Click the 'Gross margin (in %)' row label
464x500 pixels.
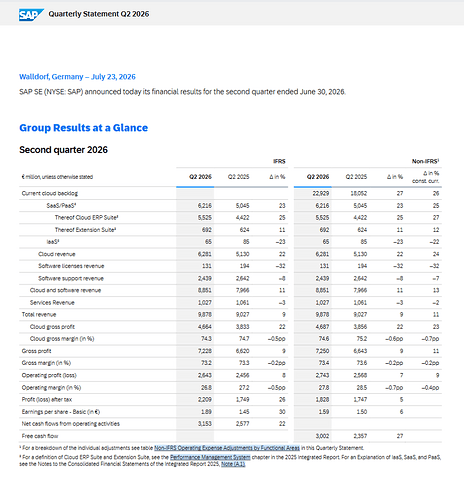46,363
